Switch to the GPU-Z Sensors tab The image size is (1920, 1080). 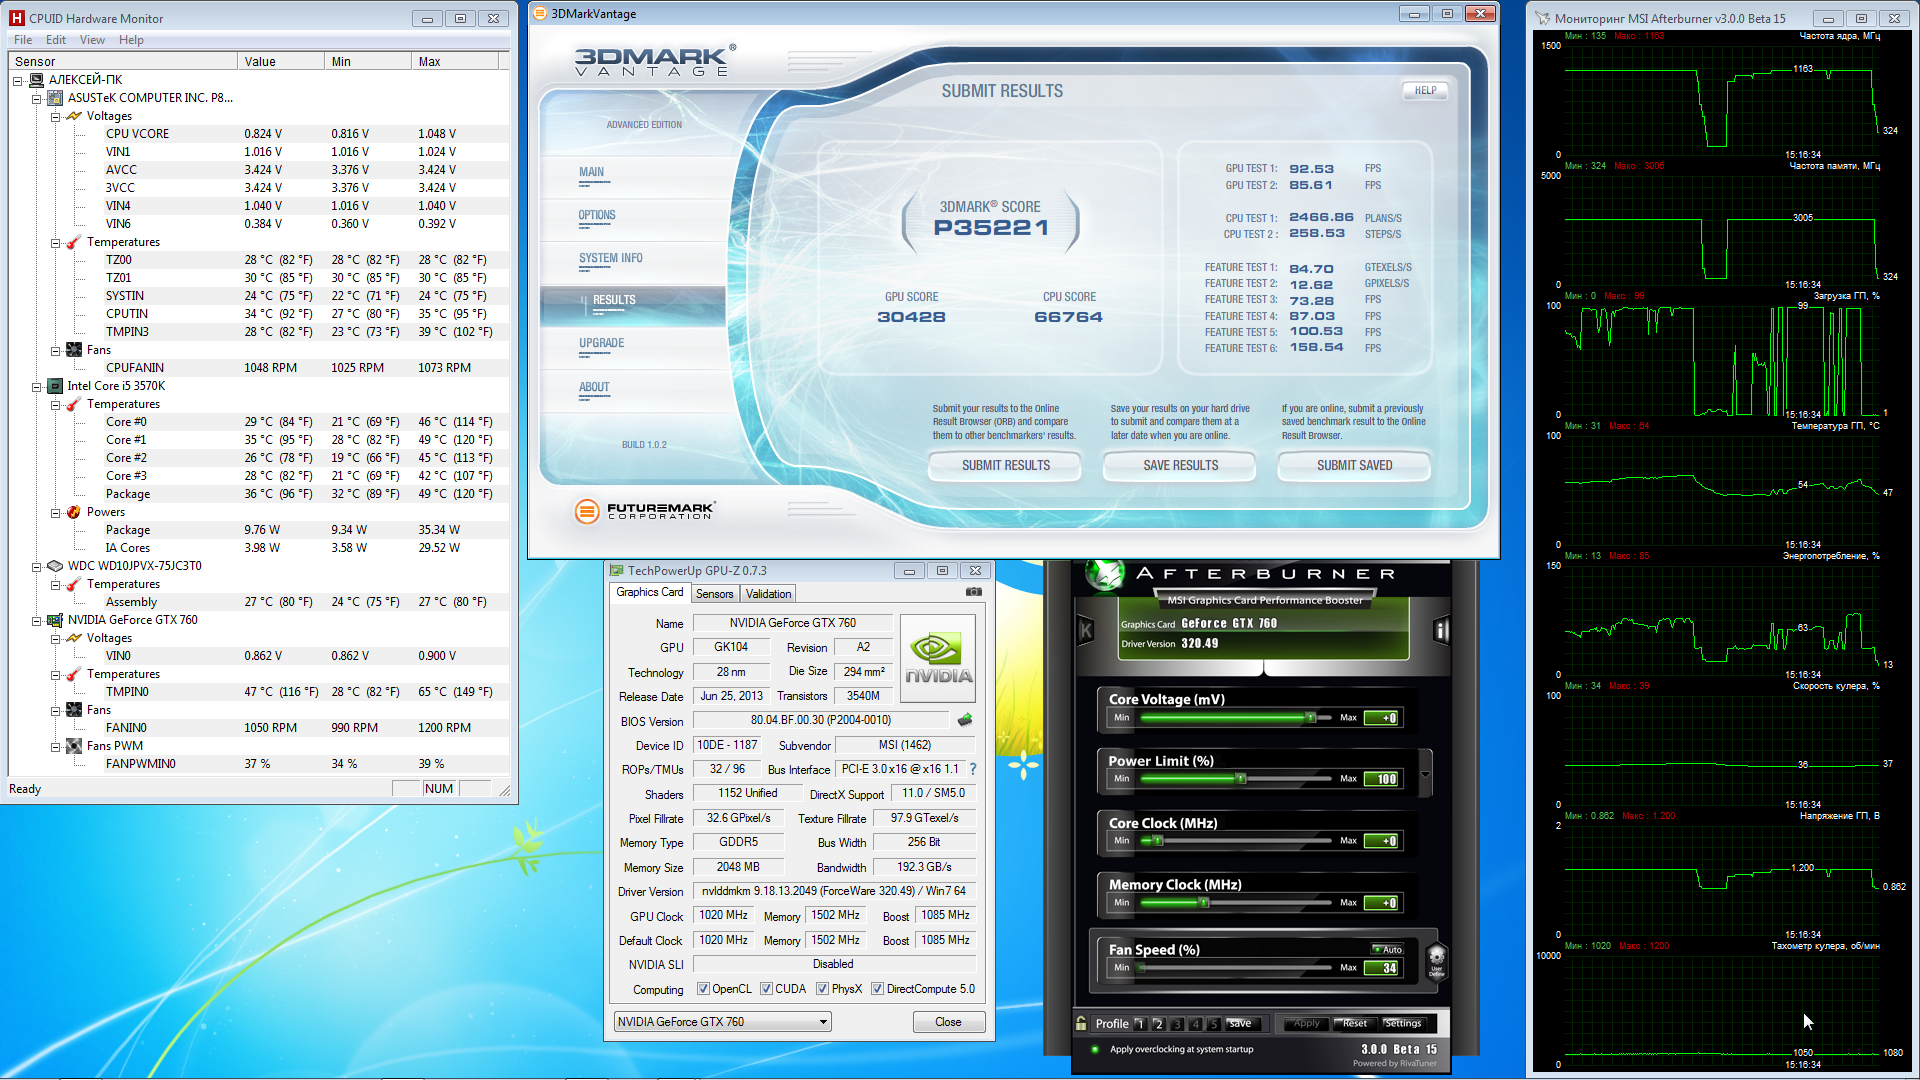point(715,593)
